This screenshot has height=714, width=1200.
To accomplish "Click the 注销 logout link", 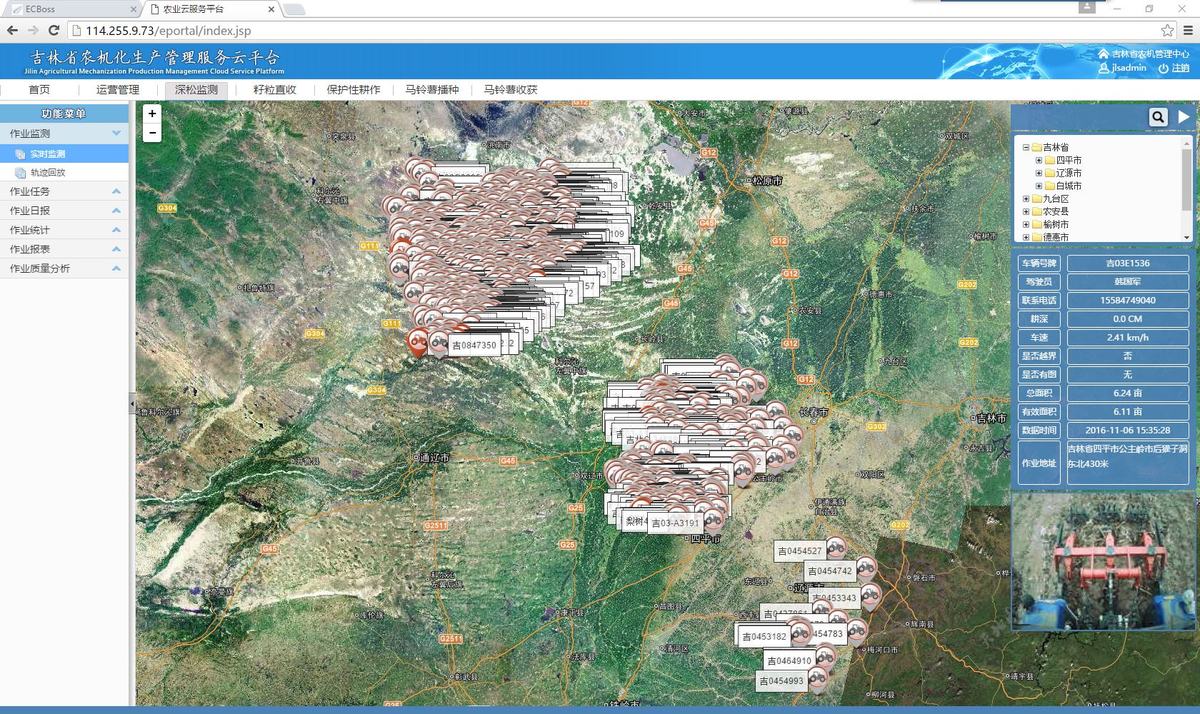I will [x=1180, y=68].
